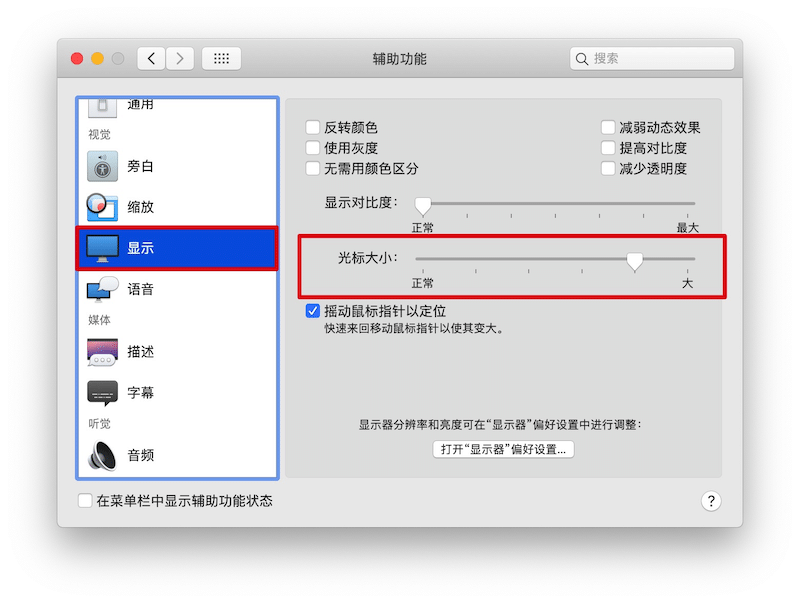Screen dimensions: 800x603
Task: Click the 辅助功能 window title
Action: tap(399, 59)
